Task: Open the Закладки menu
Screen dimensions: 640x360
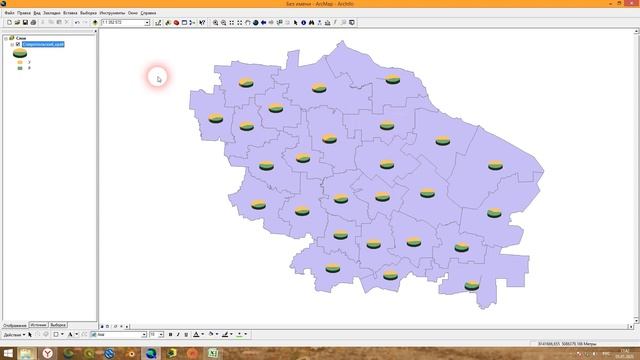Action: tap(52, 13)
